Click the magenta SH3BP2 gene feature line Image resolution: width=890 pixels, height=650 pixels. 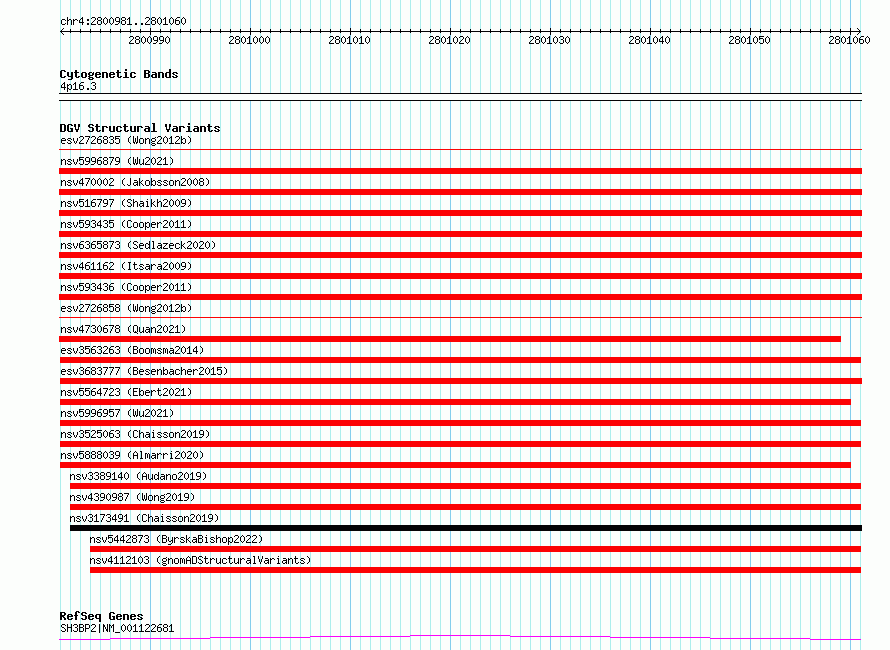coord(460,638)
